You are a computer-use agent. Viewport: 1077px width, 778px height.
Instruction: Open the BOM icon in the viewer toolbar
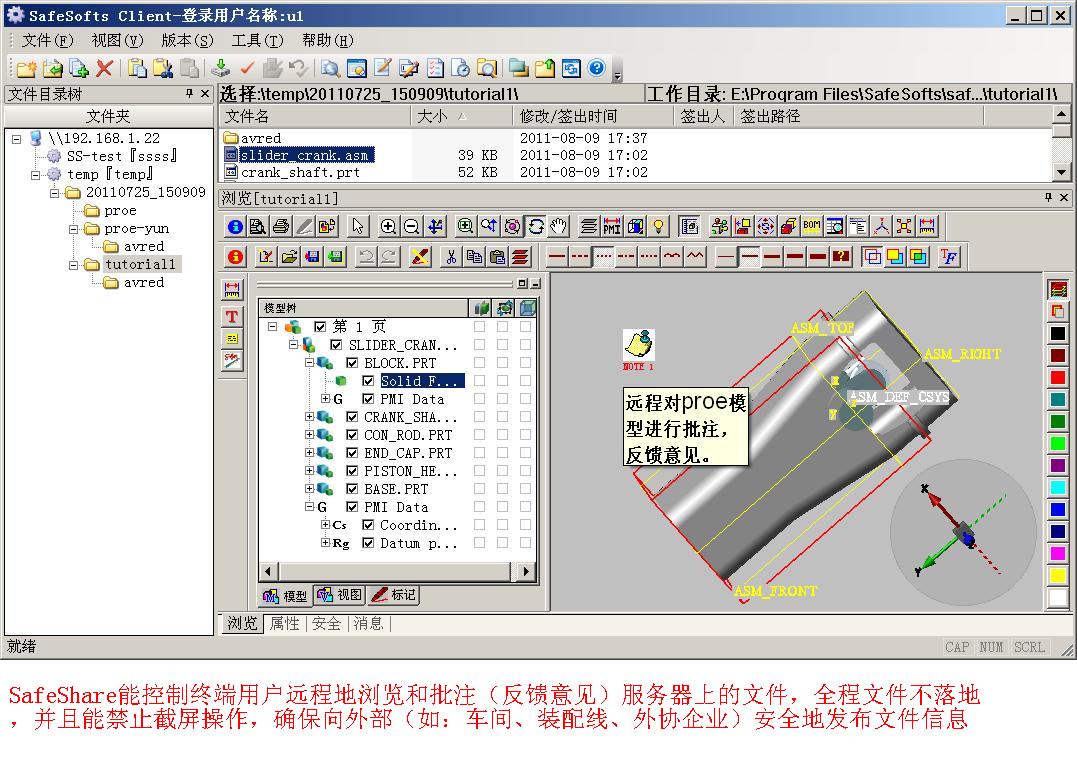tap(812, 226)
